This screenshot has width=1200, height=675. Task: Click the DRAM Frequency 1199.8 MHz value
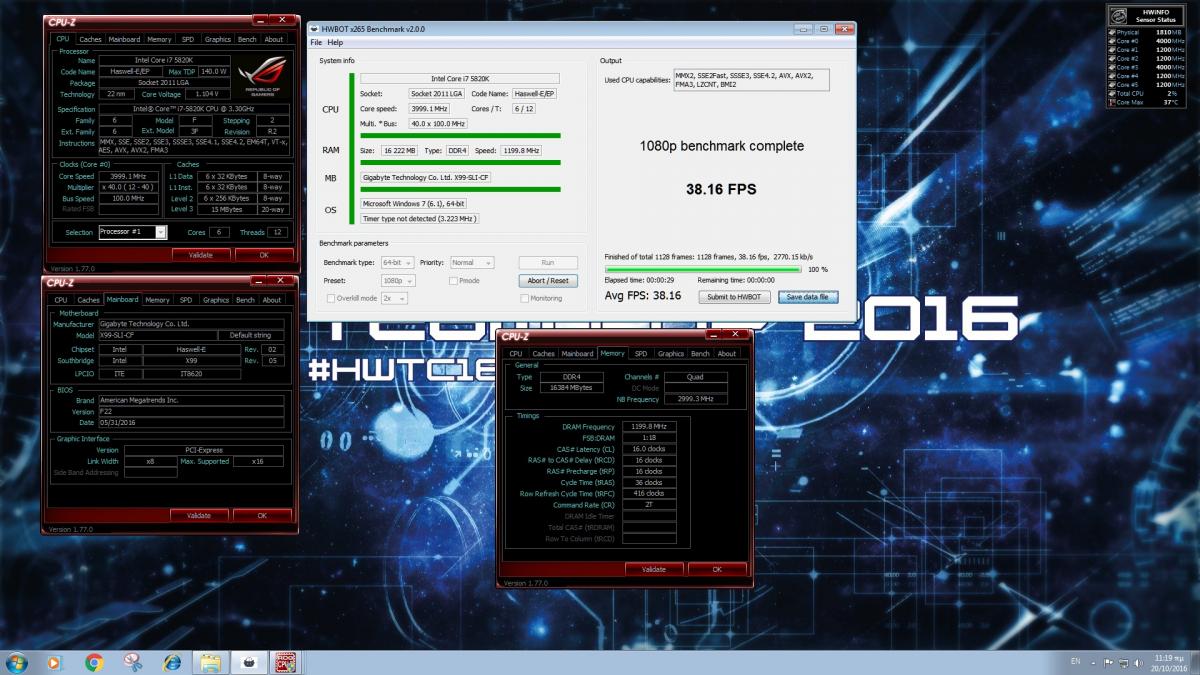coord(649,426)
